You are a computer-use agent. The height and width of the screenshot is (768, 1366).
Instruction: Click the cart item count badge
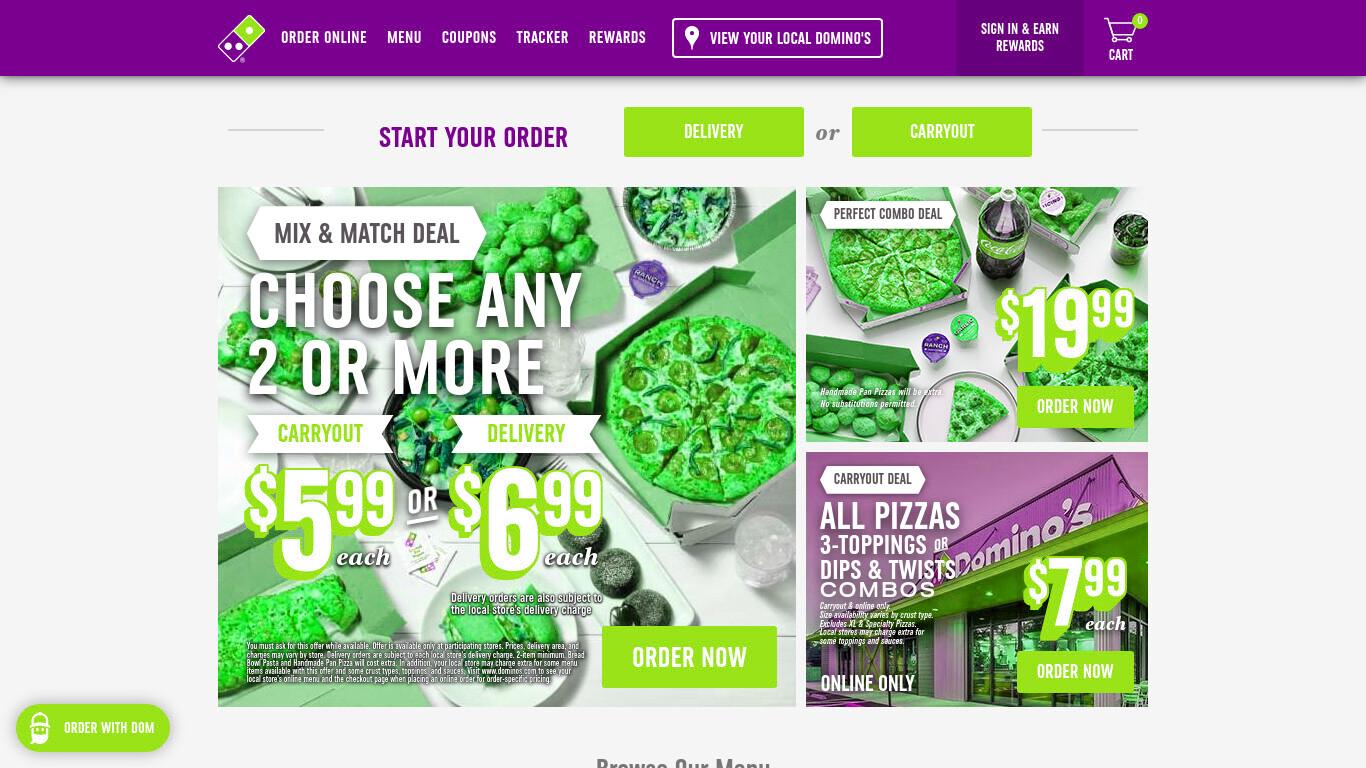(x=1140, y=21)
